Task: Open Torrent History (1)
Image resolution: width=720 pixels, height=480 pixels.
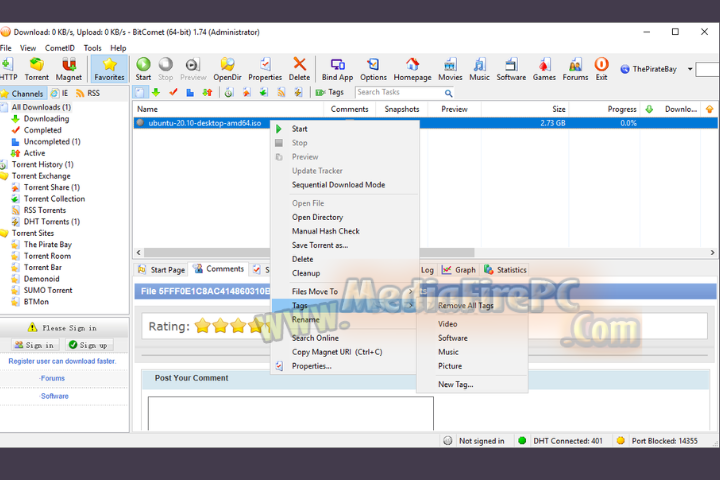Action: click(x=43, y=164)
